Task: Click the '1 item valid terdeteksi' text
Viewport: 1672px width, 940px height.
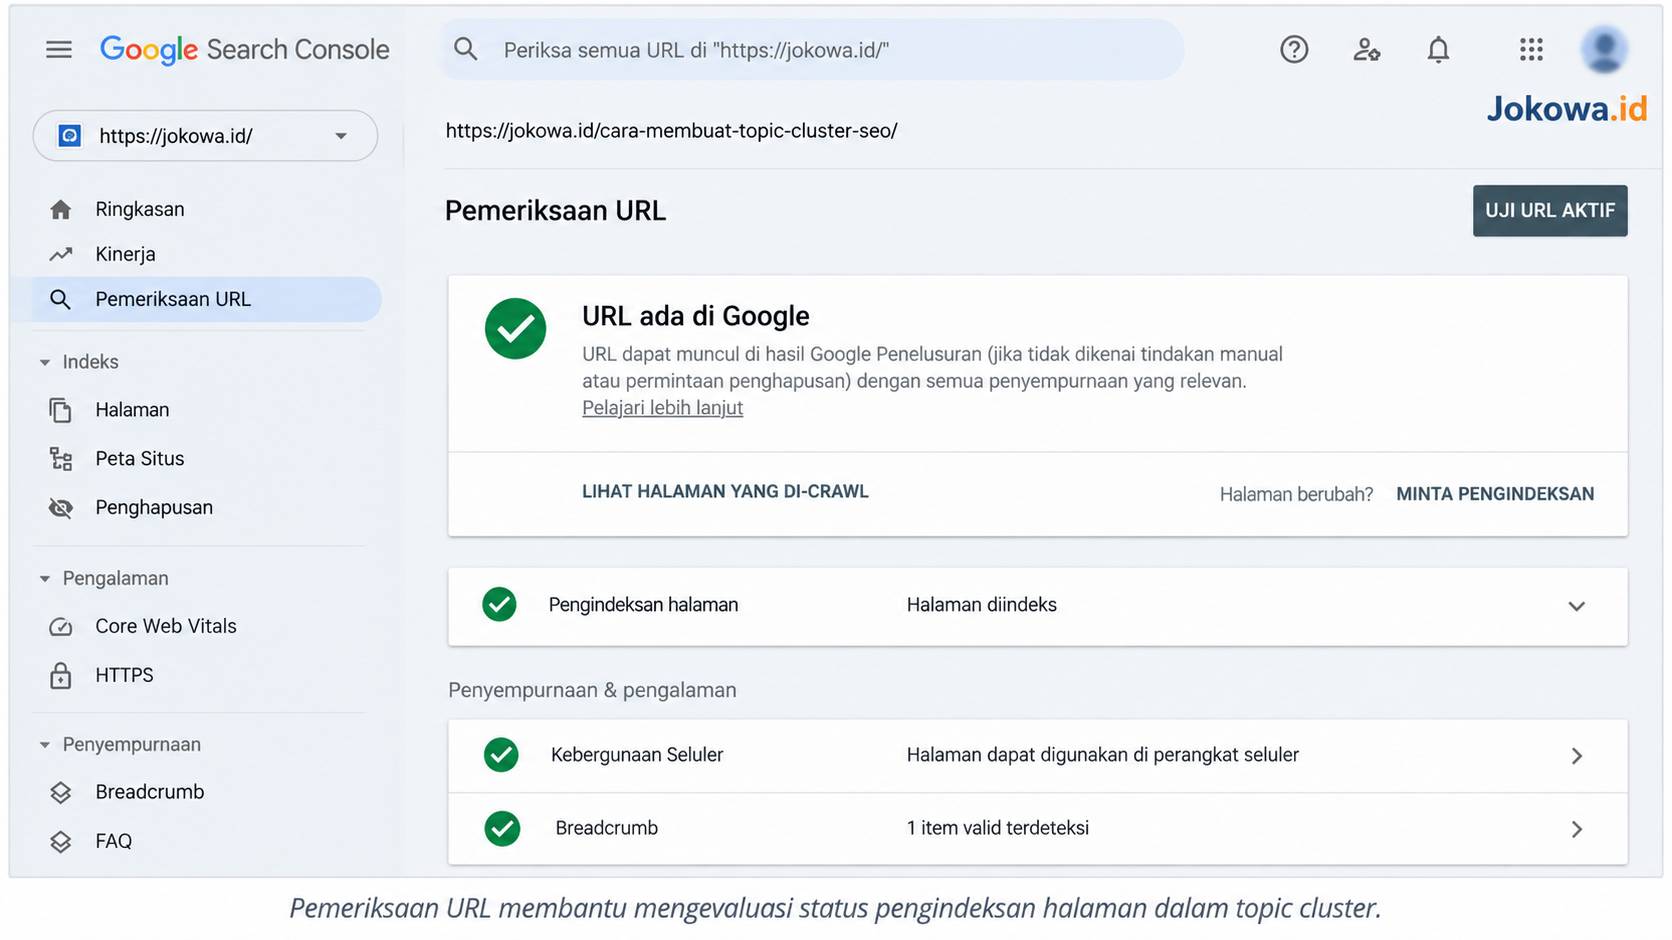Action: tap(998, 828)
